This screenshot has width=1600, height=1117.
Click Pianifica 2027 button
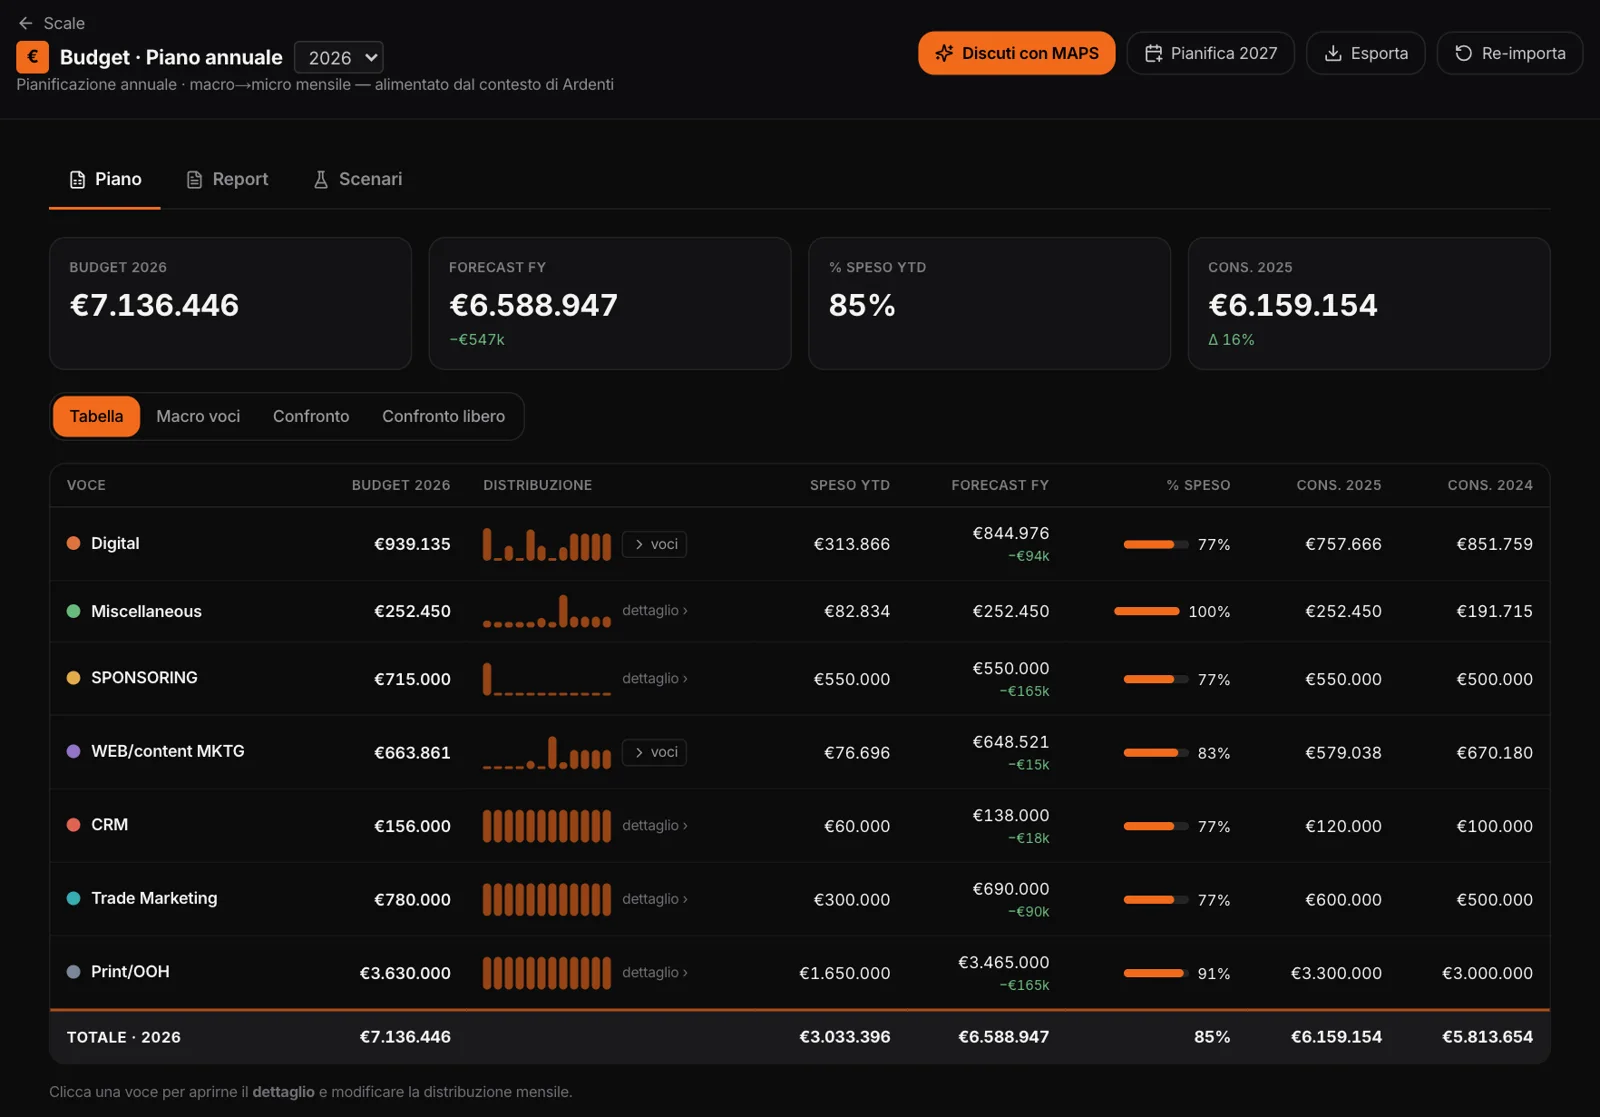[x=1210, y=53]
